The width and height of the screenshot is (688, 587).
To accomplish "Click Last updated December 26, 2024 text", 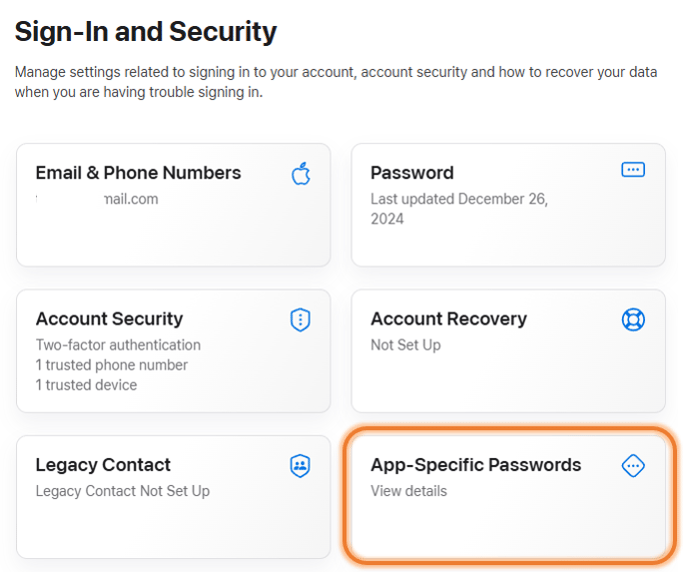I will pyautogui.click(x=459, y=209).
